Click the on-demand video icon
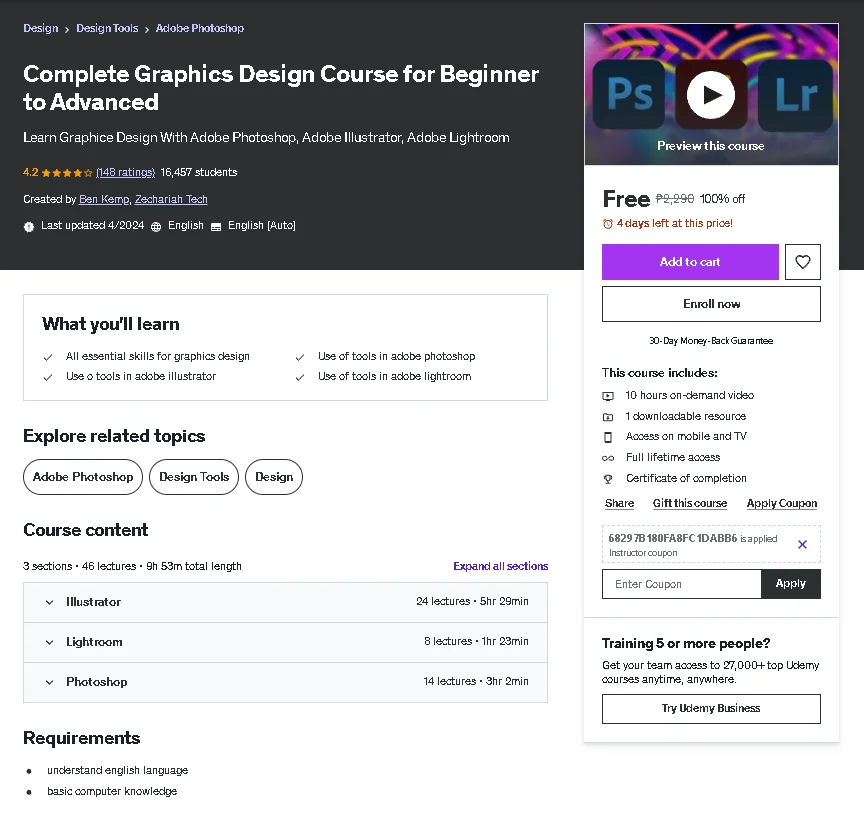864x816 pixels. point(608,396)
